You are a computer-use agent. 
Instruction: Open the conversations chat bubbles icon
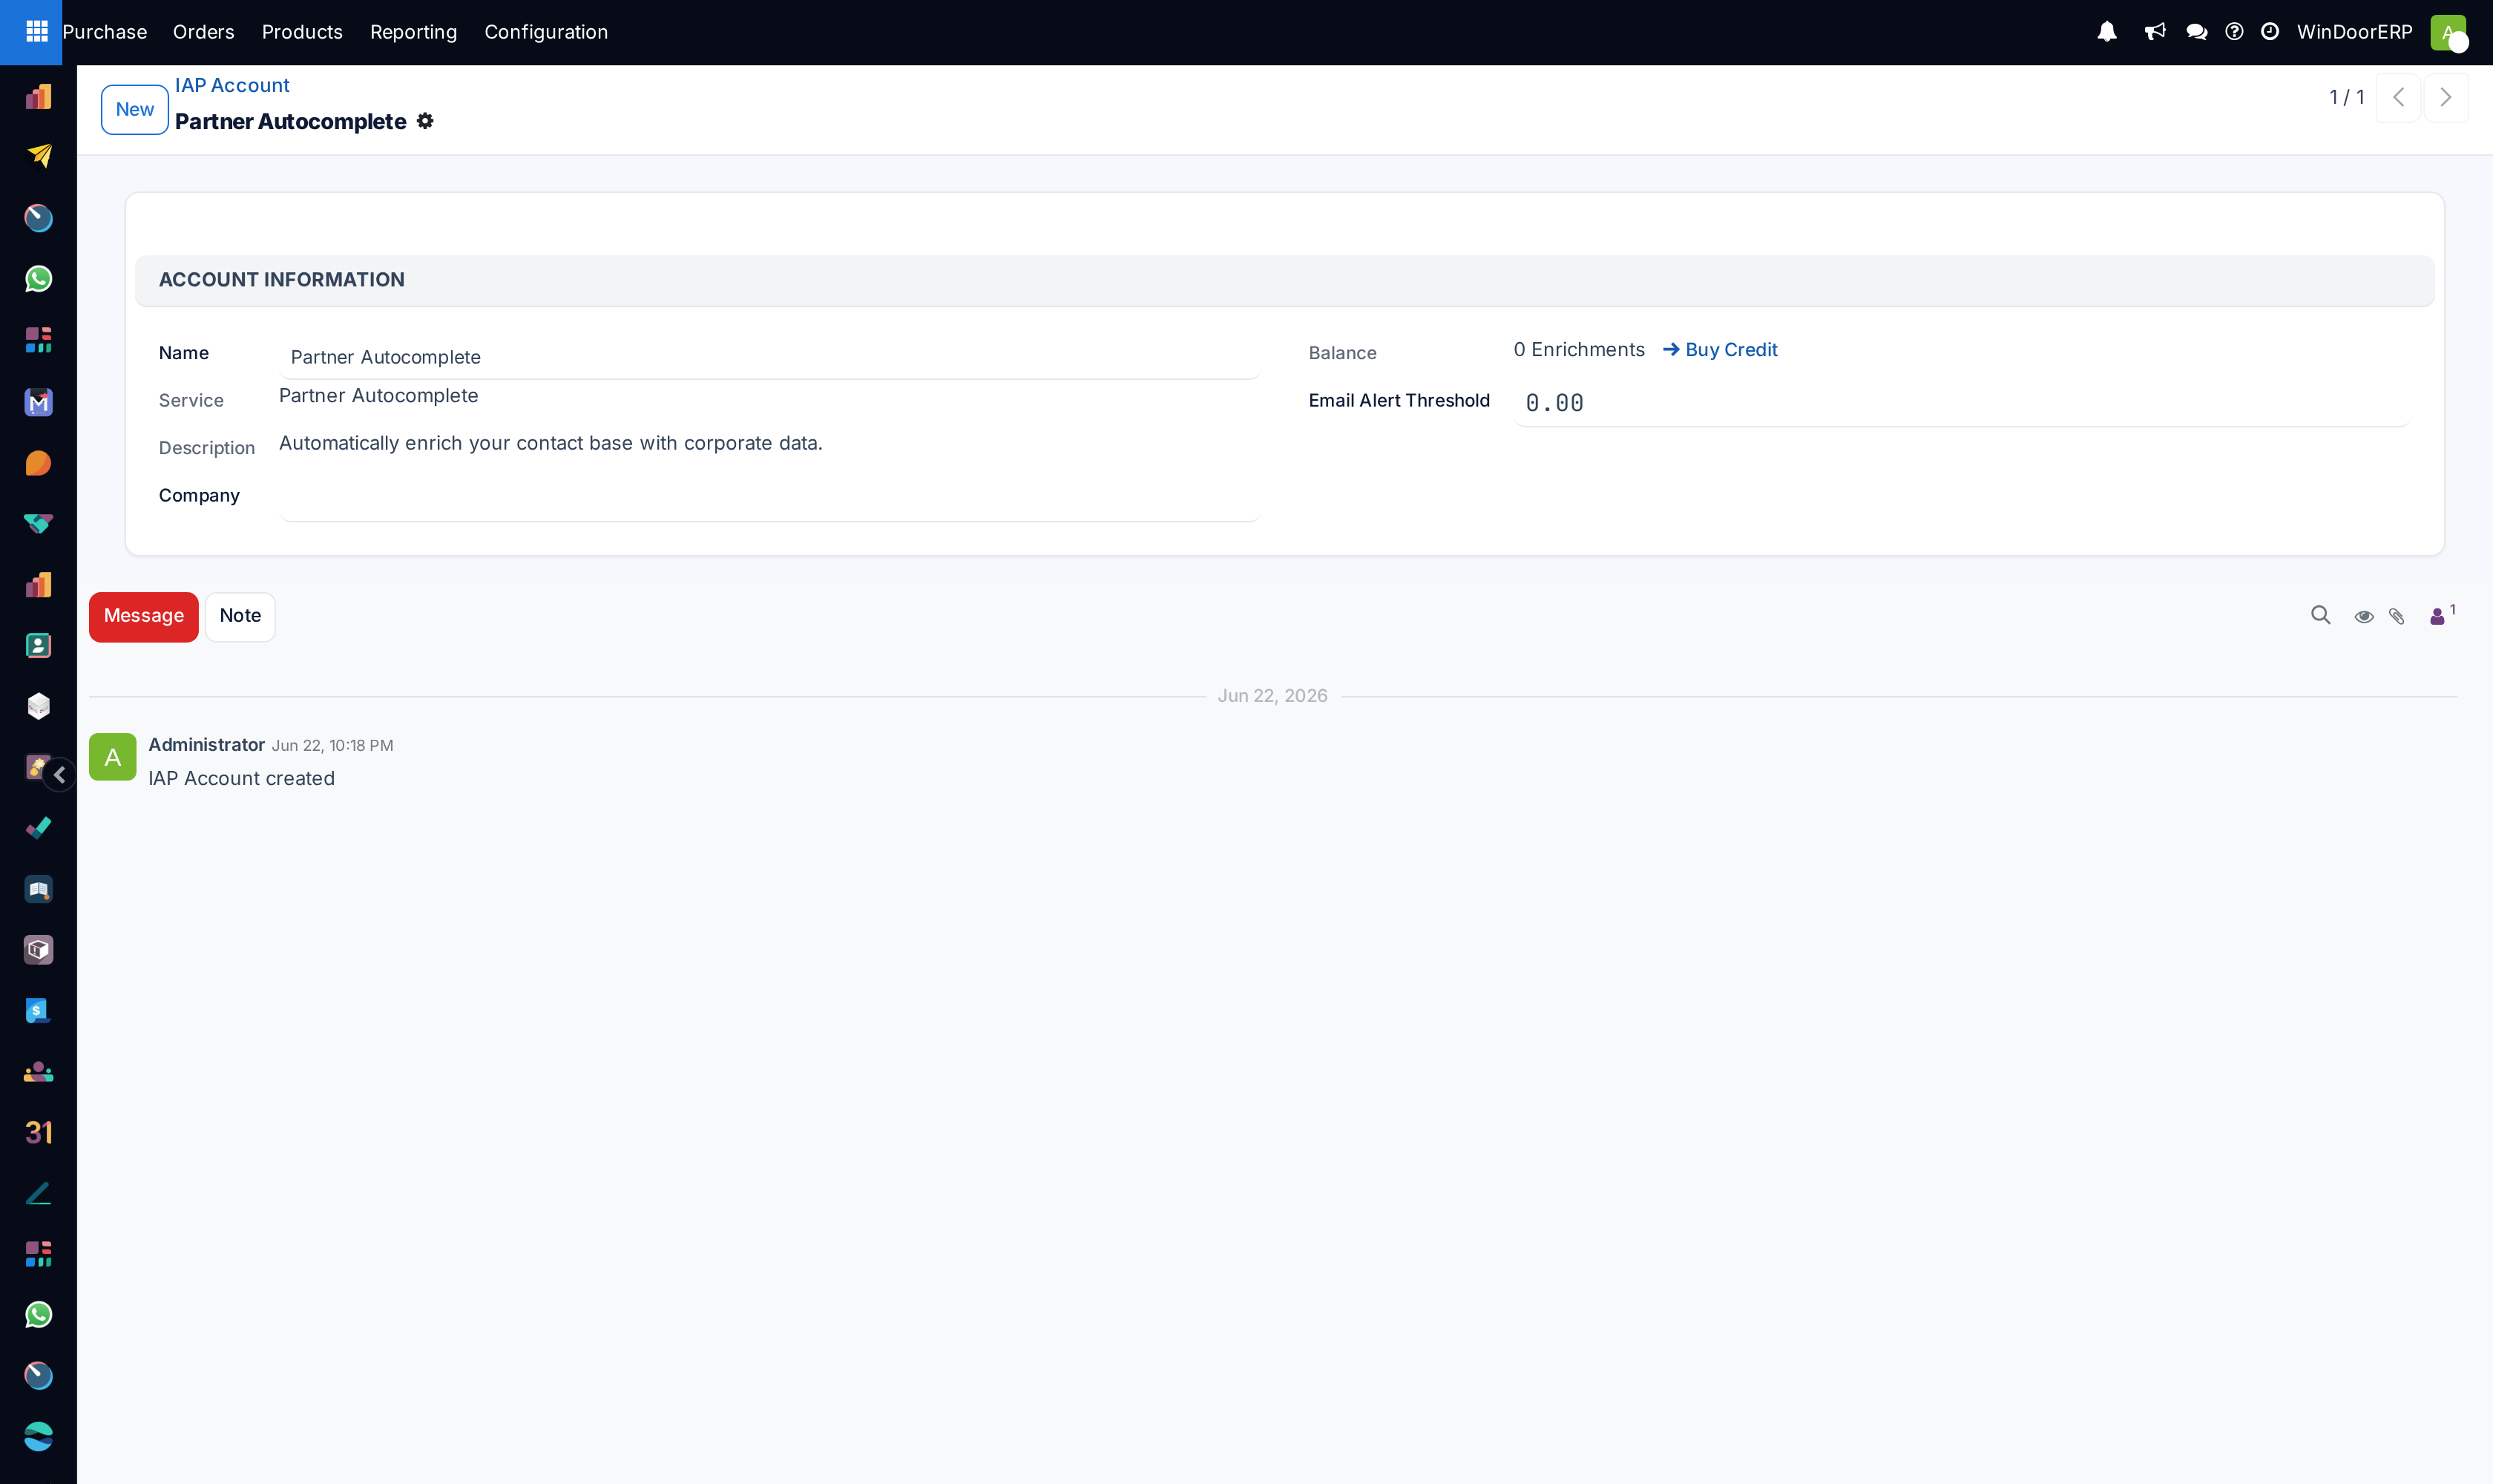[x=2196, y=32]
